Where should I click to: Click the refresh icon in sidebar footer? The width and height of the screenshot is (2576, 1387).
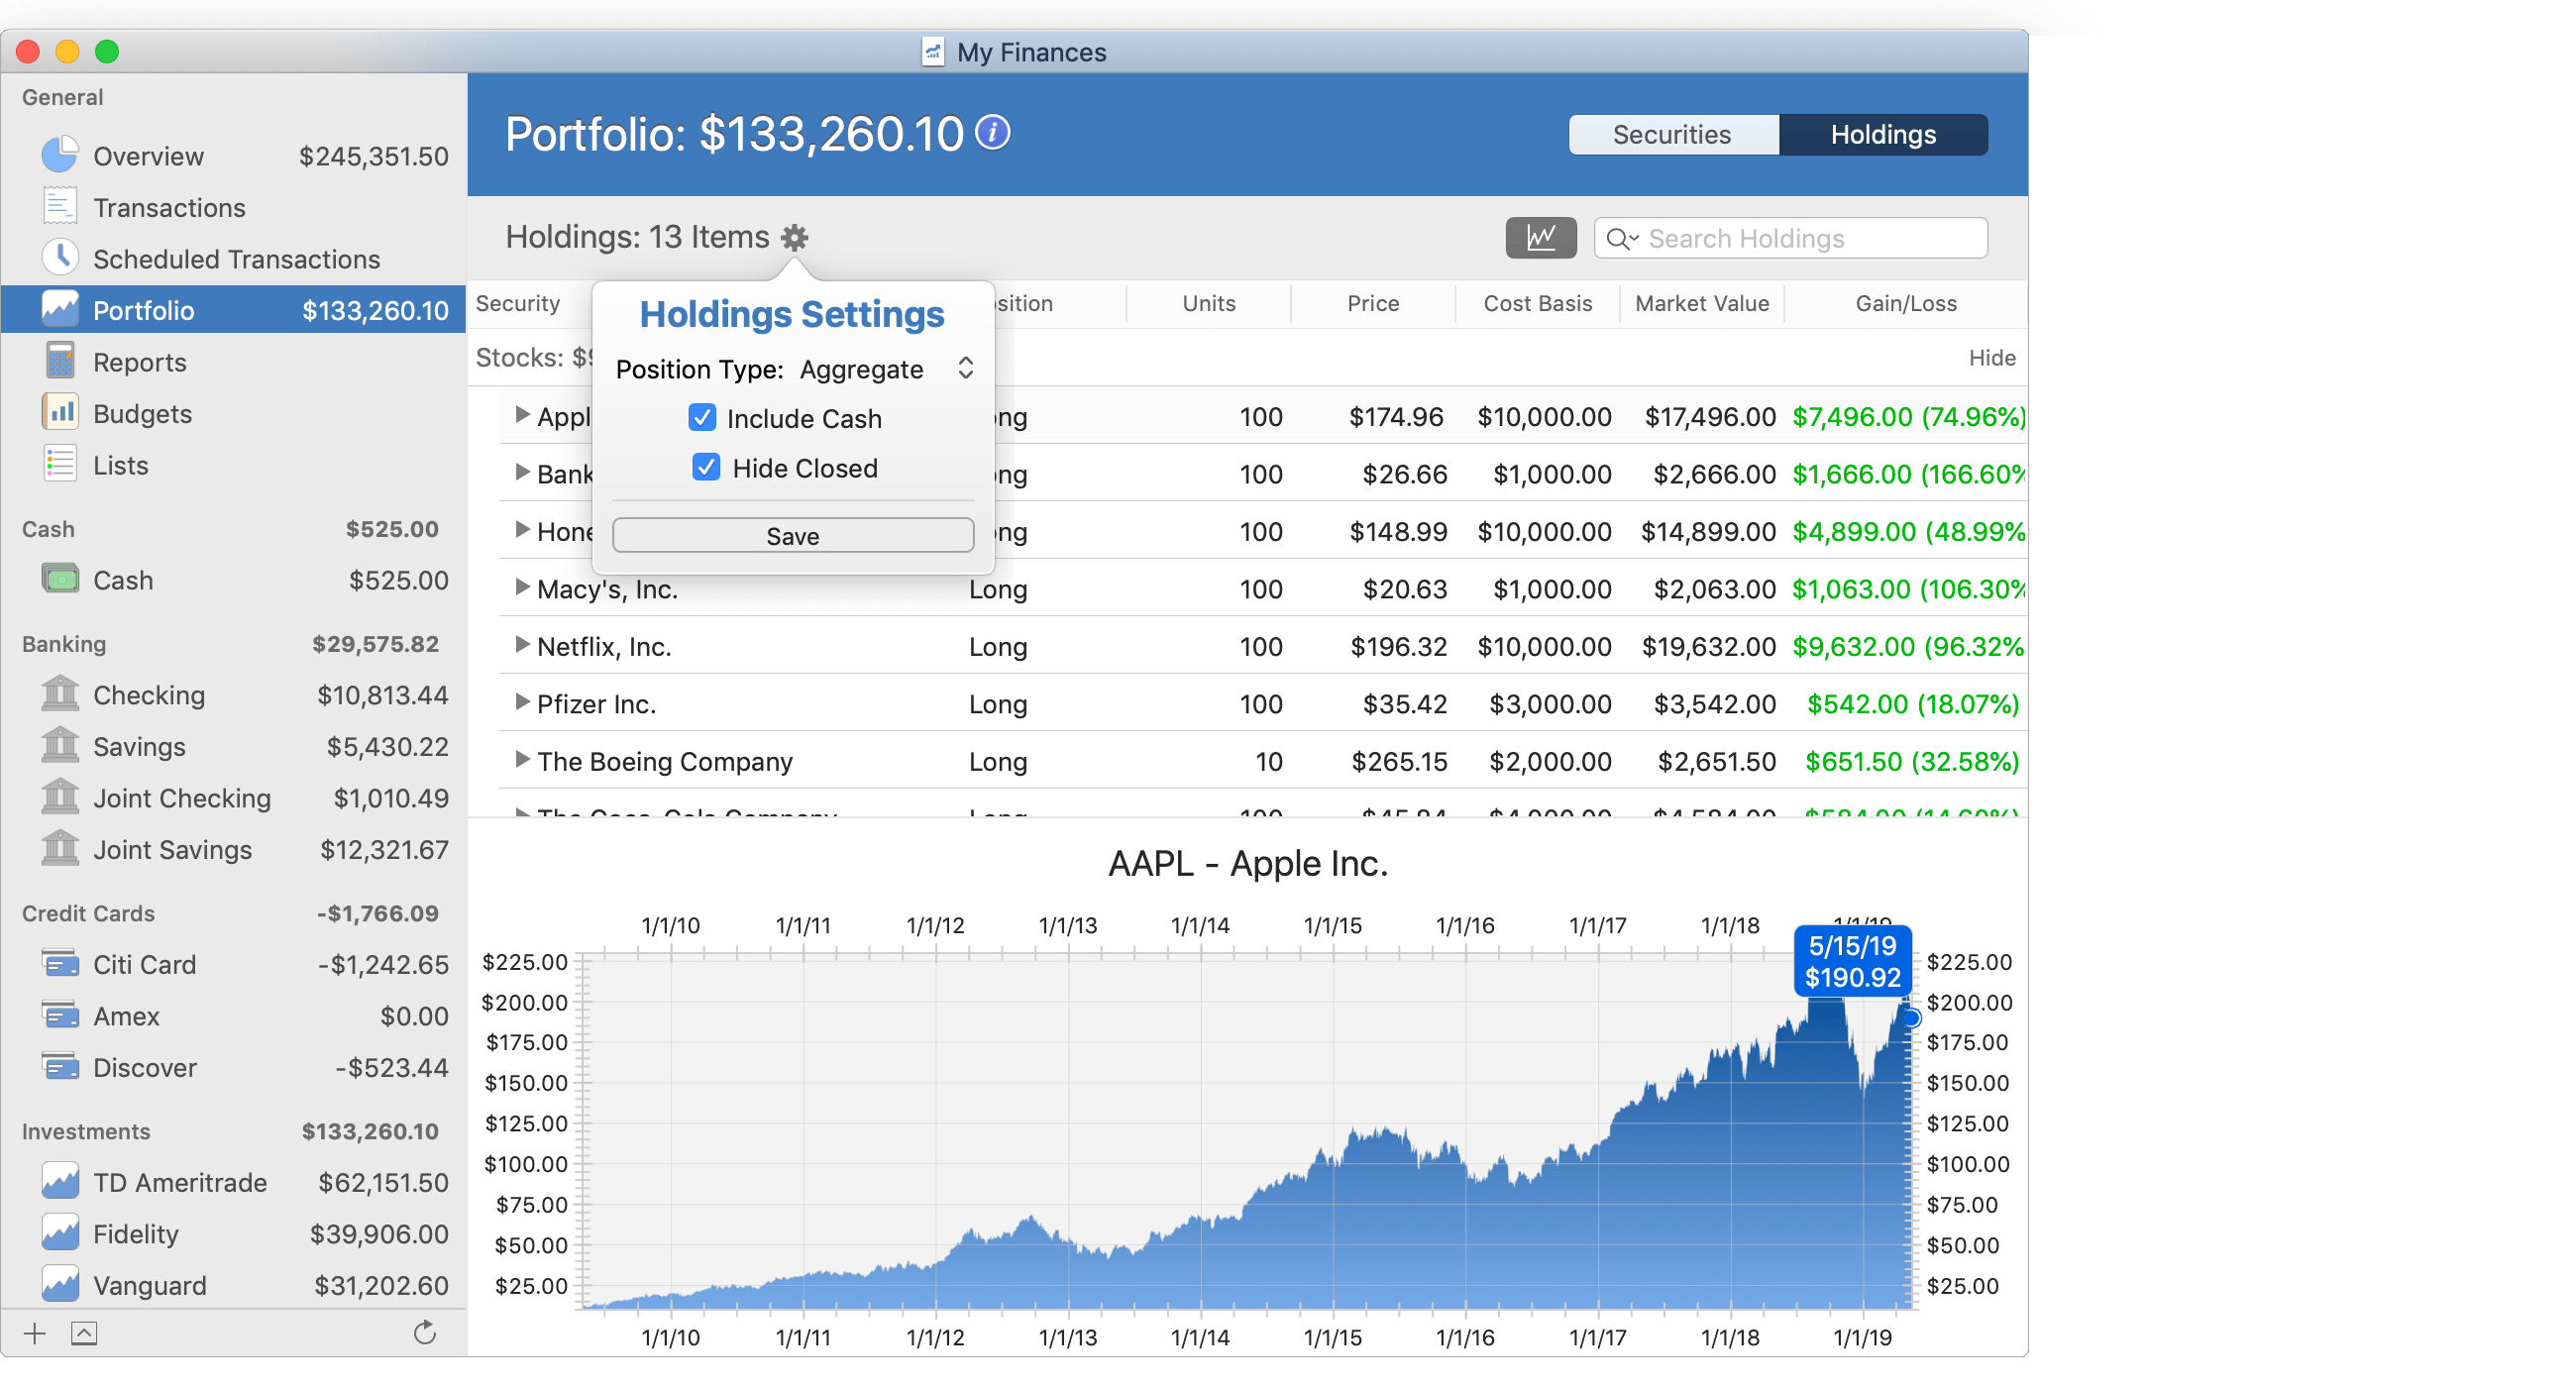(425, 1332)
